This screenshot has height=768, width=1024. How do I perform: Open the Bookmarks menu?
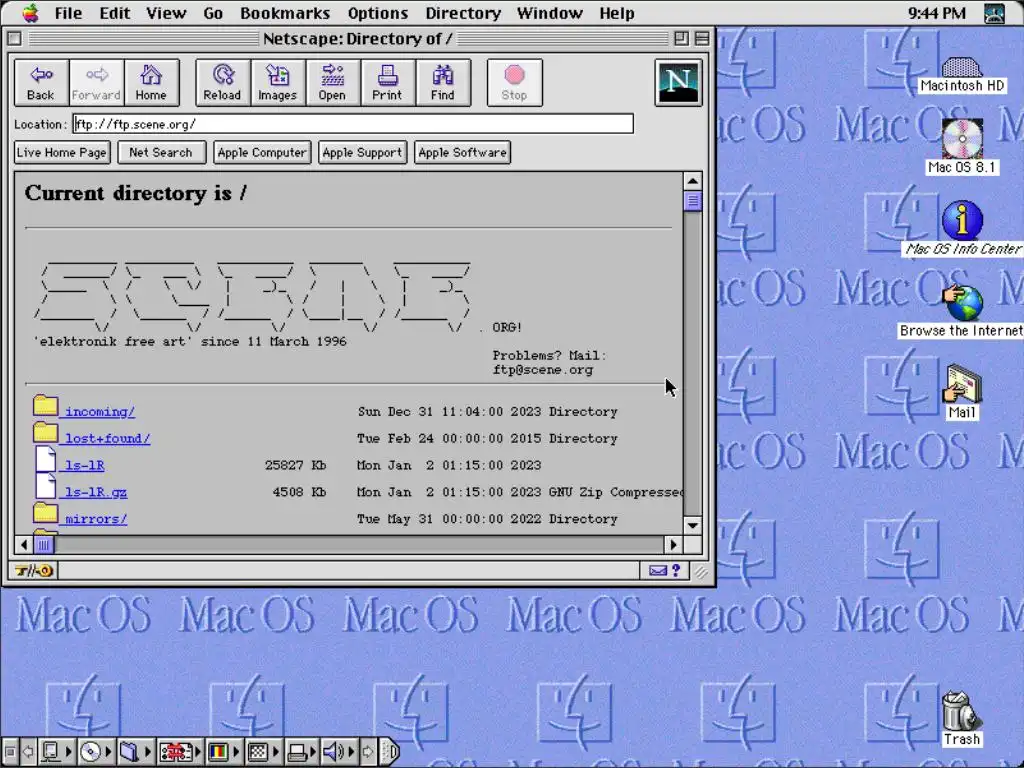tap(285, 13)
